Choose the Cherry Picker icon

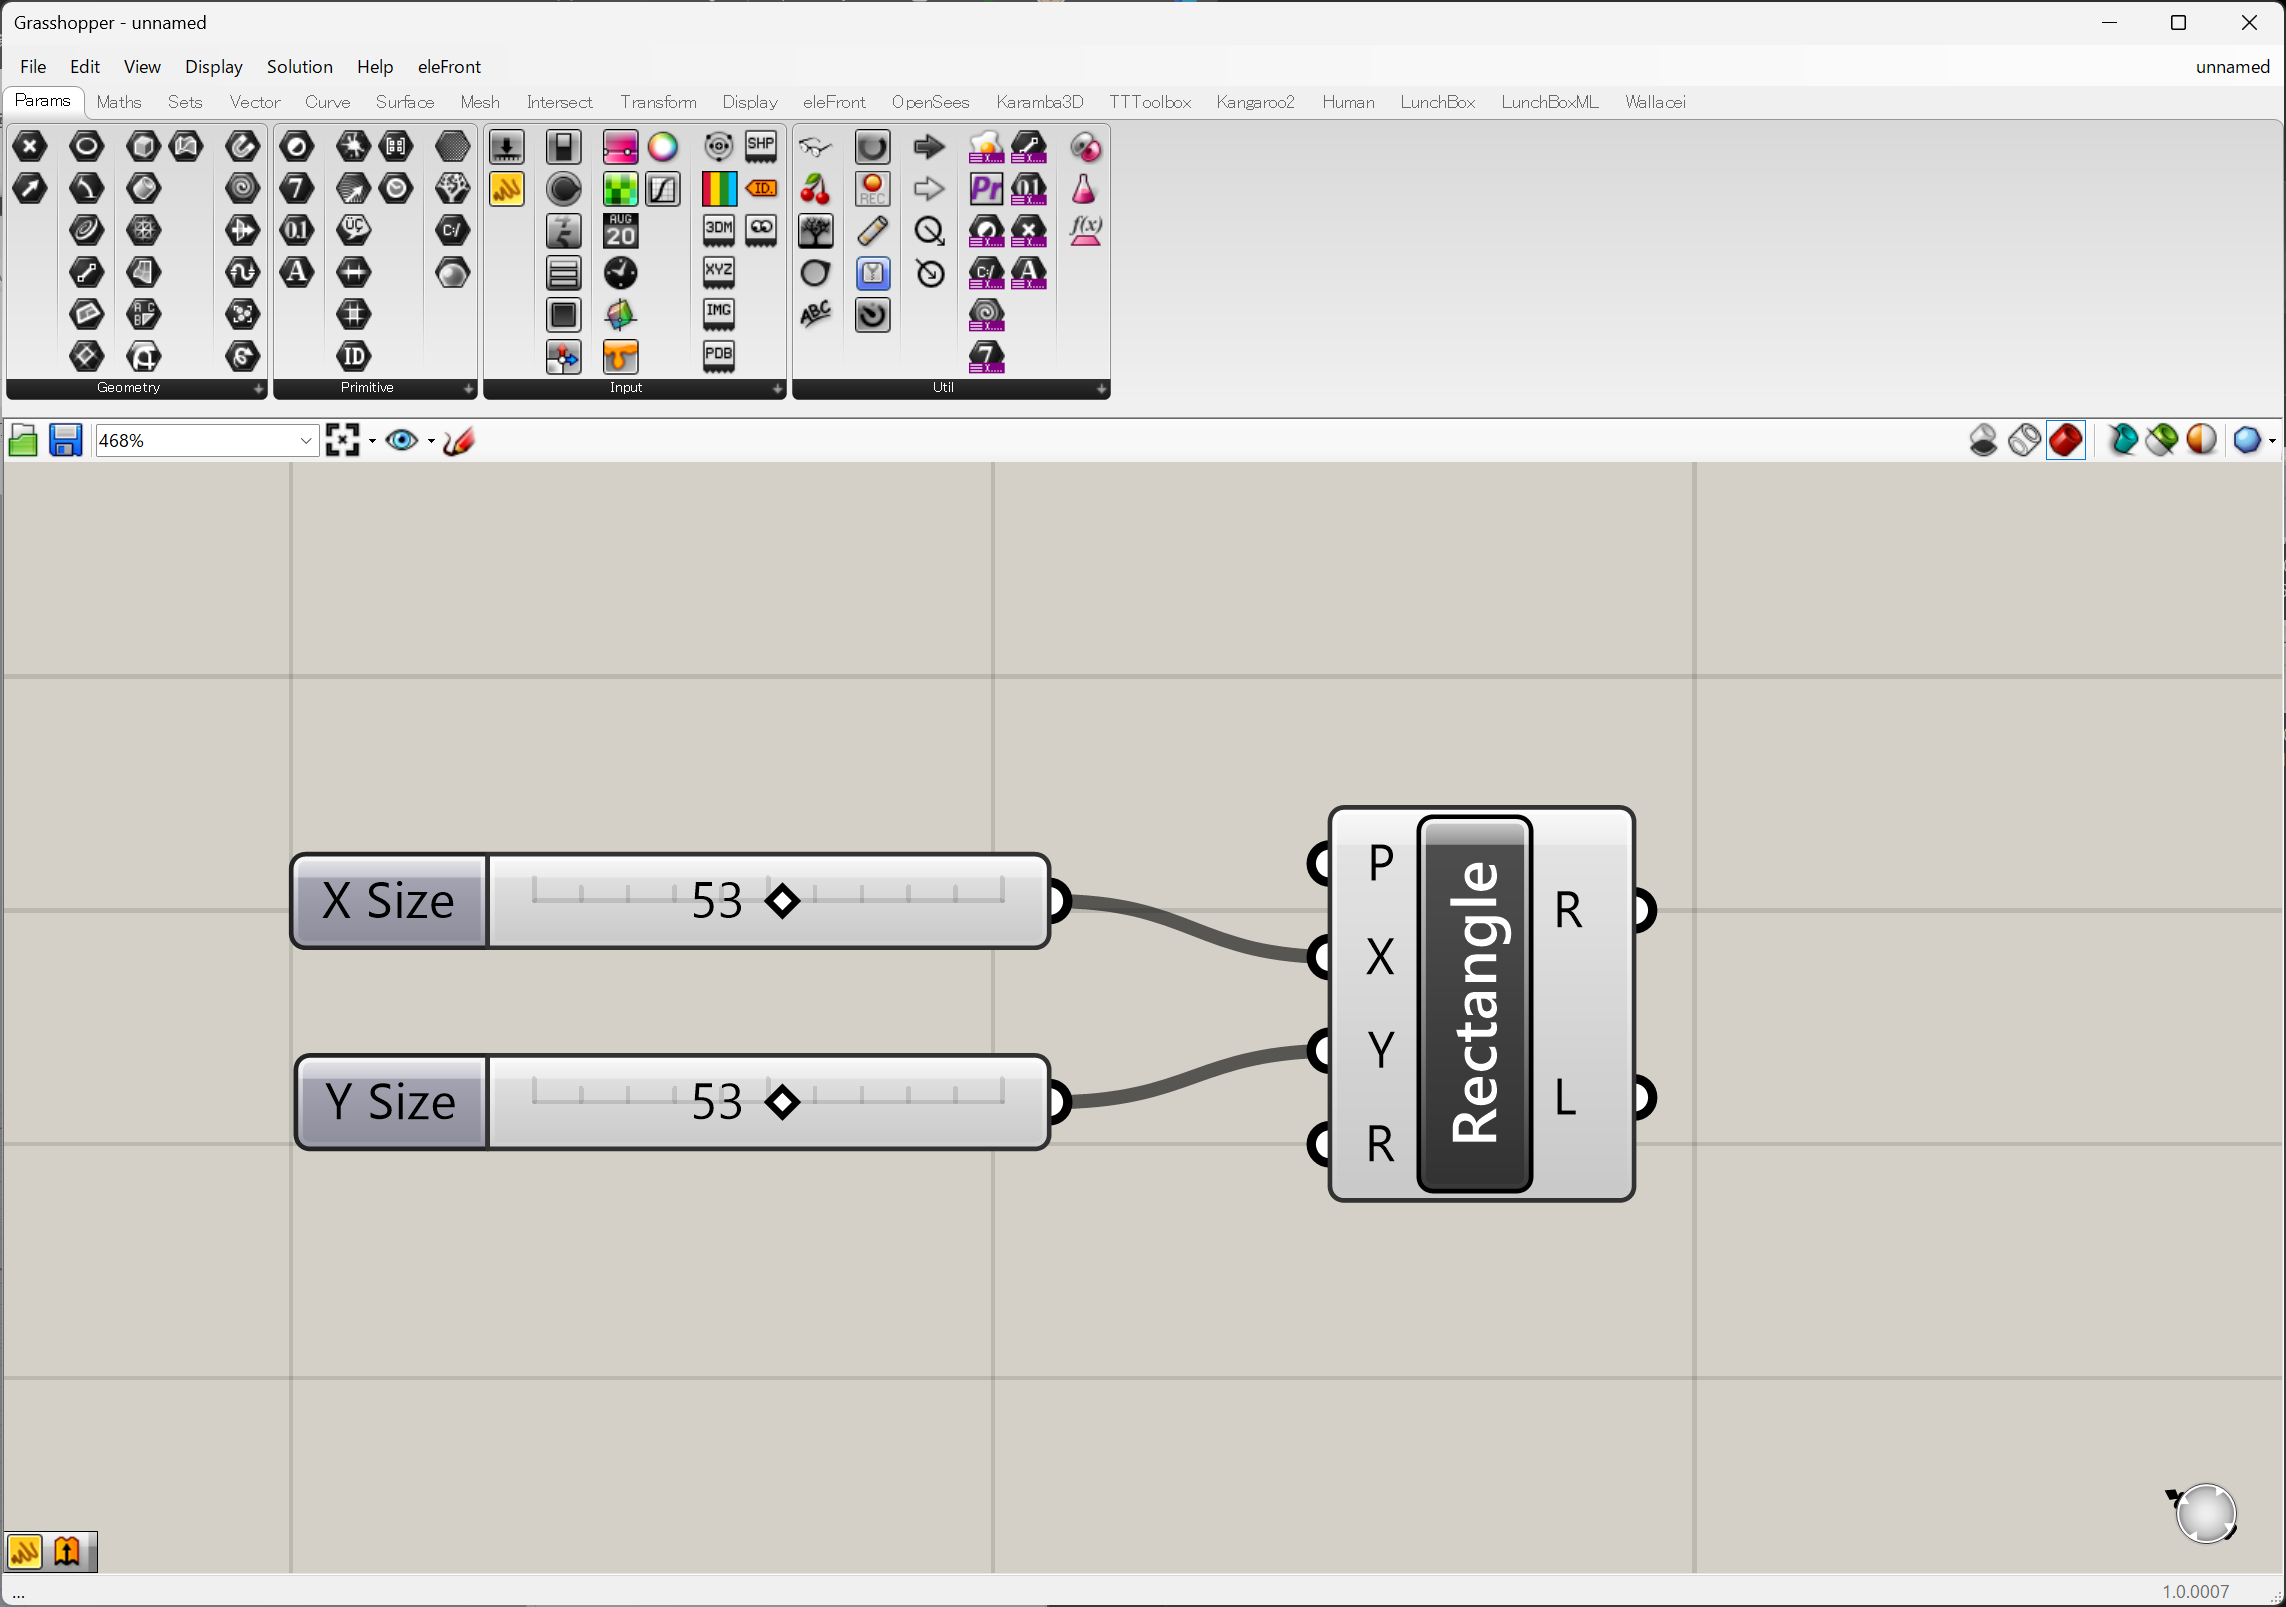[x=815, y=189]
